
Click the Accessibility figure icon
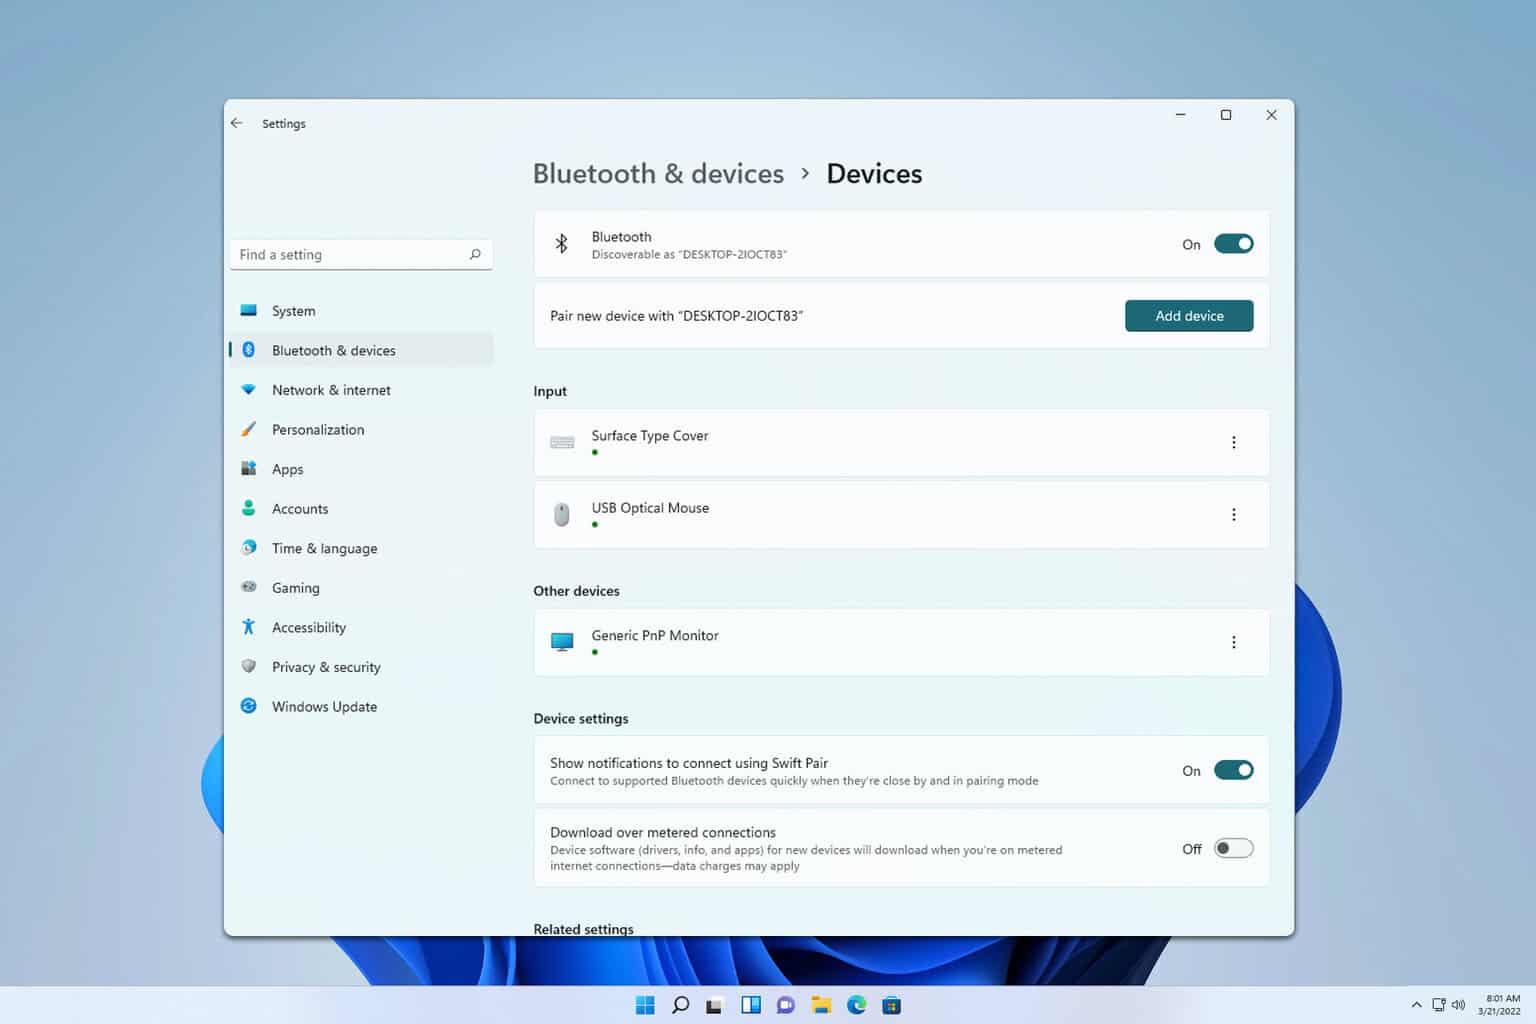249,627
